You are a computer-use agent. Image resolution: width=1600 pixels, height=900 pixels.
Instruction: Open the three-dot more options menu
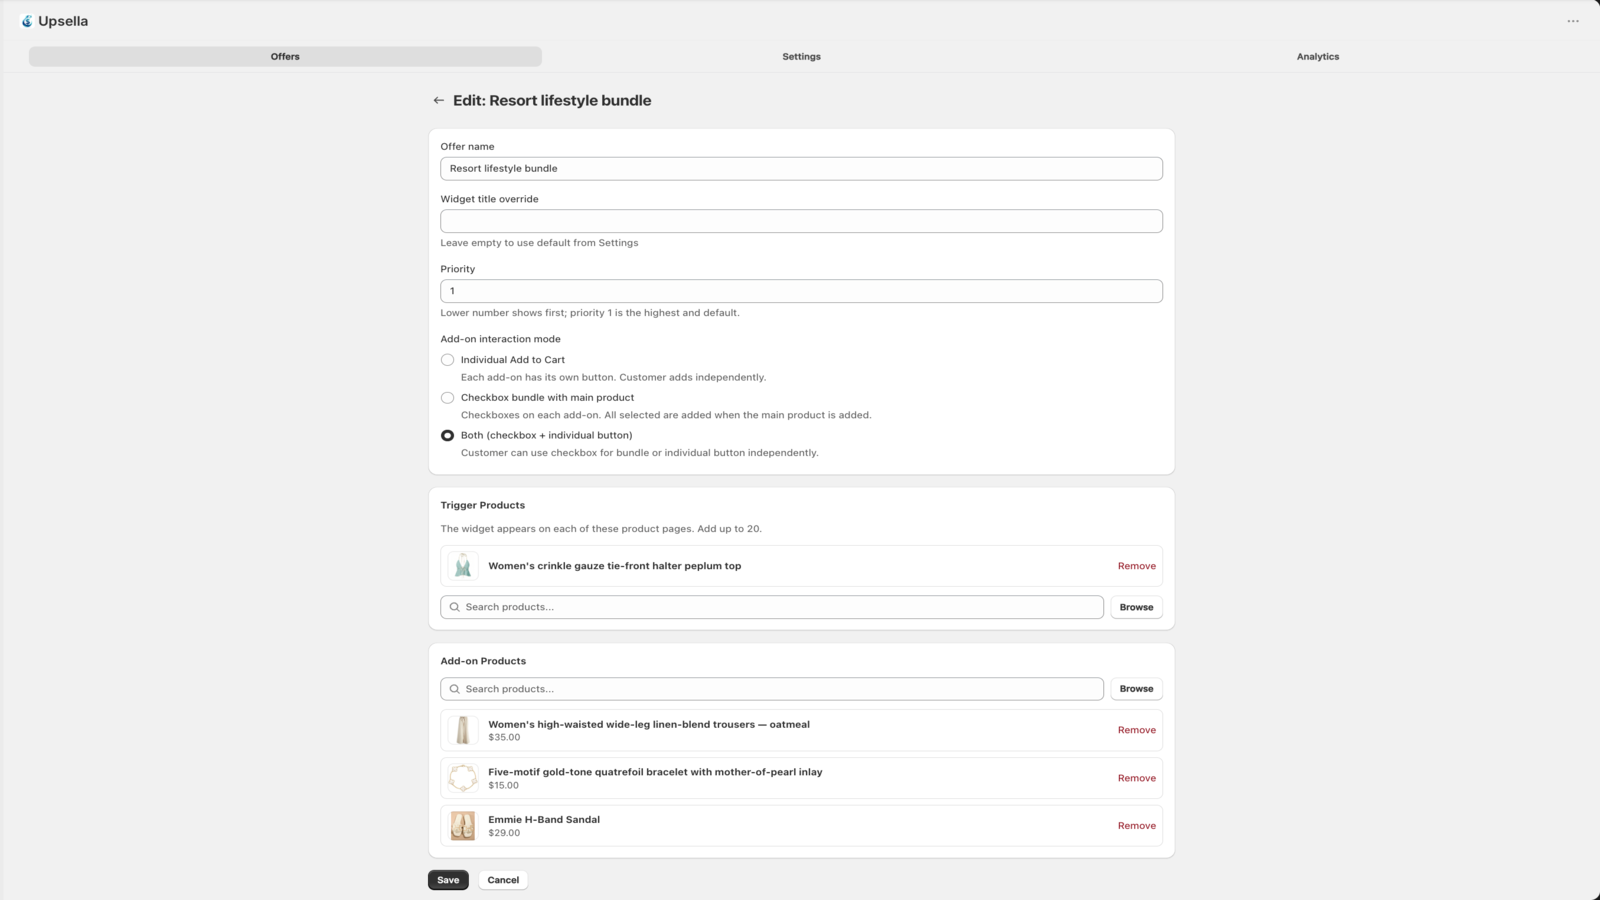click(x=1573, y=21)
